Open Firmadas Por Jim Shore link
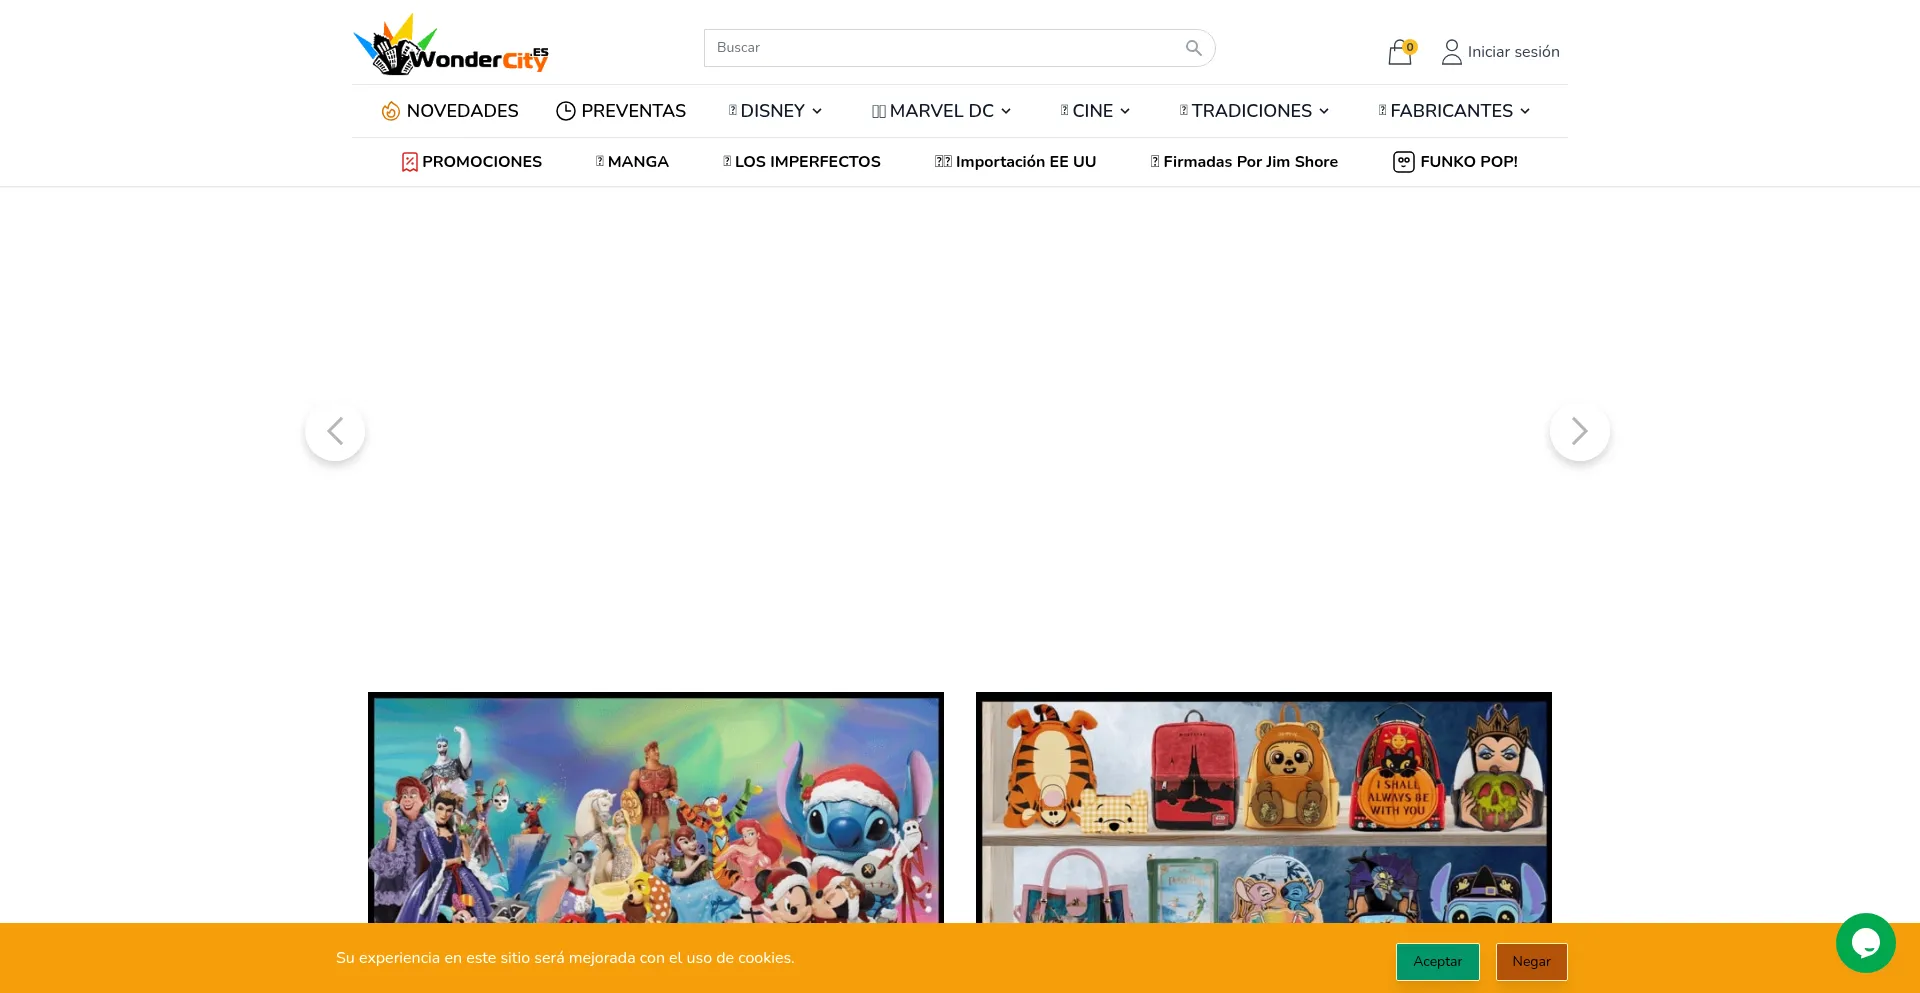Viewport: 1920px width, 993px height. pos(1244,162)
